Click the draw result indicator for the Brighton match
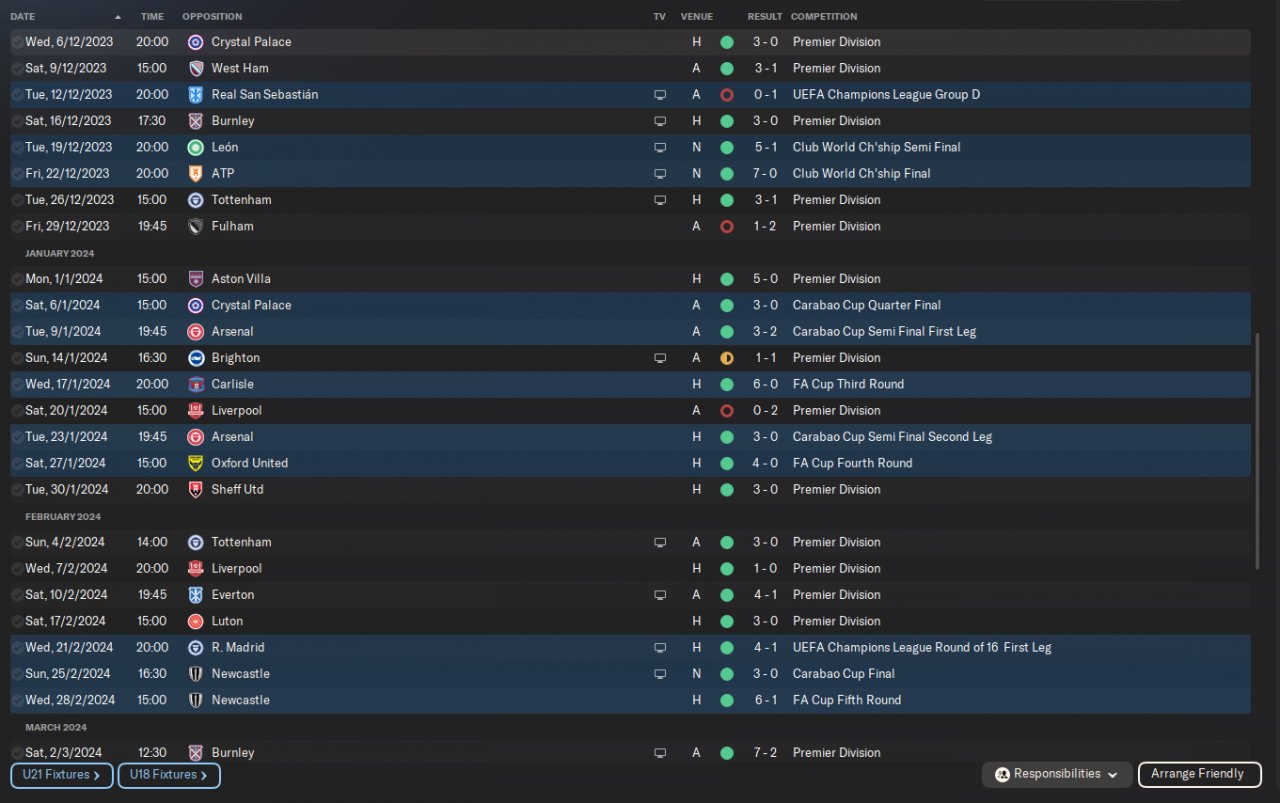This screenshot has width=1280, height=803. (727, 358)
